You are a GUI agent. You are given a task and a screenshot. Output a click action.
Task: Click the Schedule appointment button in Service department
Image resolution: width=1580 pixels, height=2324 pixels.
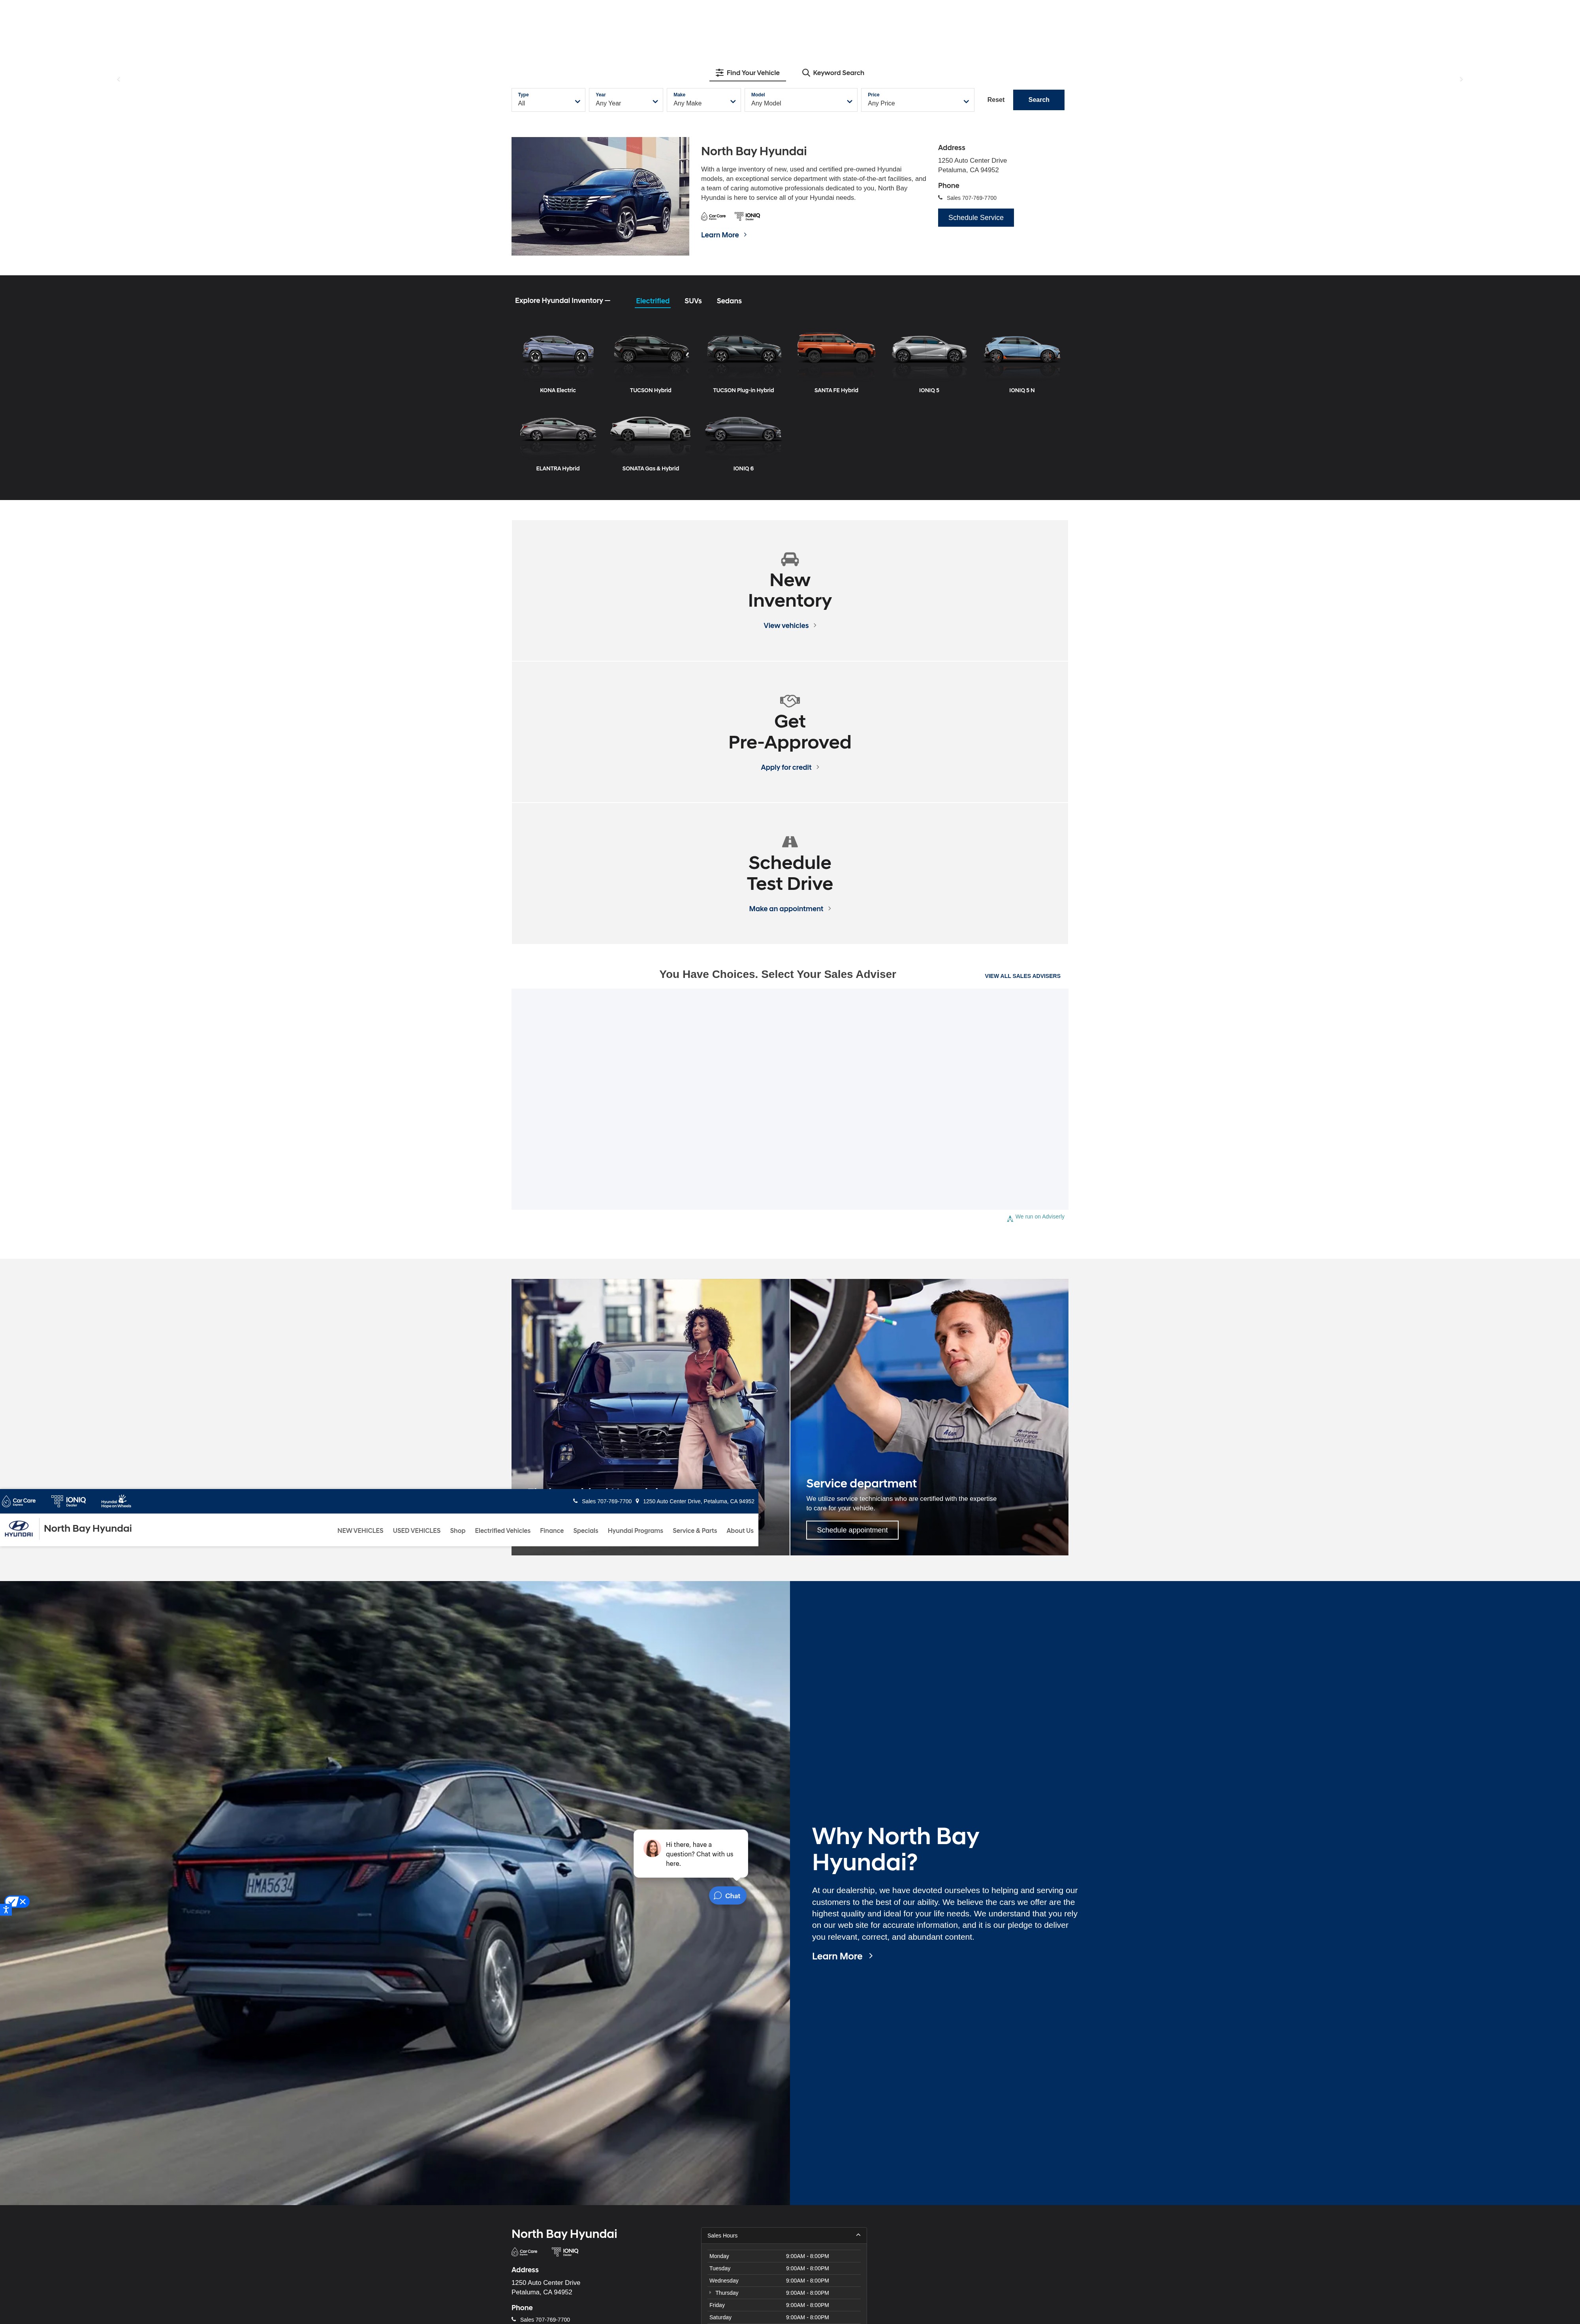(852, 1530)
